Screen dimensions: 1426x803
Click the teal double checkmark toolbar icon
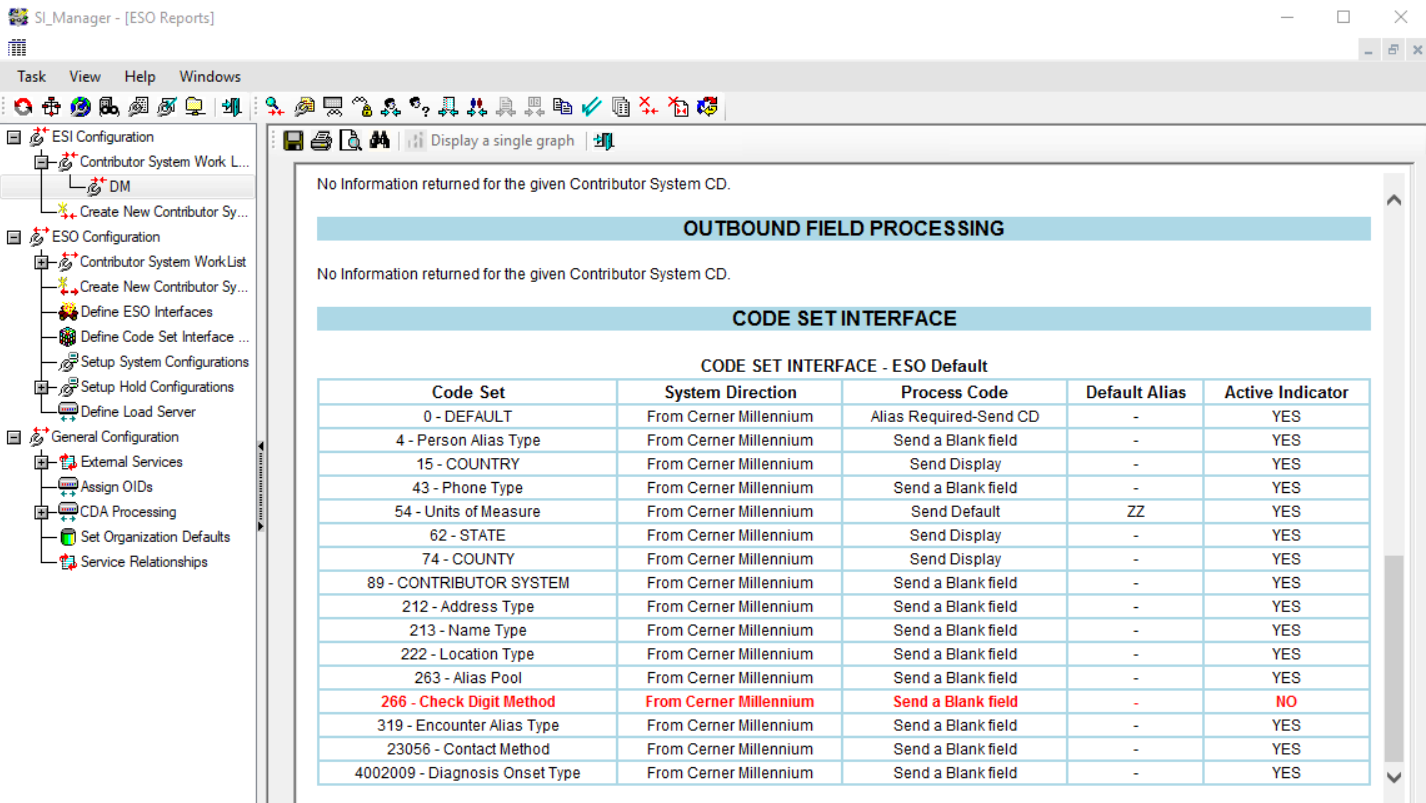[x=592, y=107]
